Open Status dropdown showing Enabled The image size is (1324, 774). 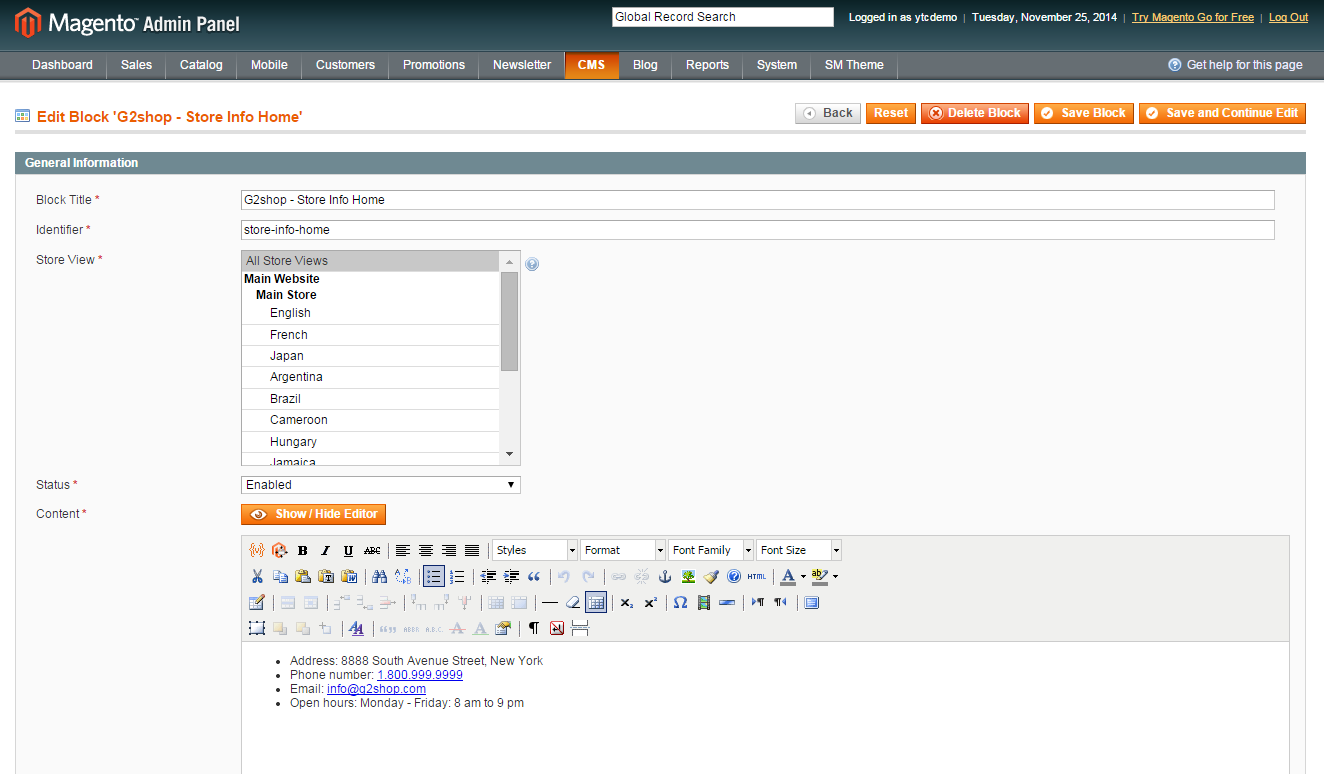[x=381, y=485]
